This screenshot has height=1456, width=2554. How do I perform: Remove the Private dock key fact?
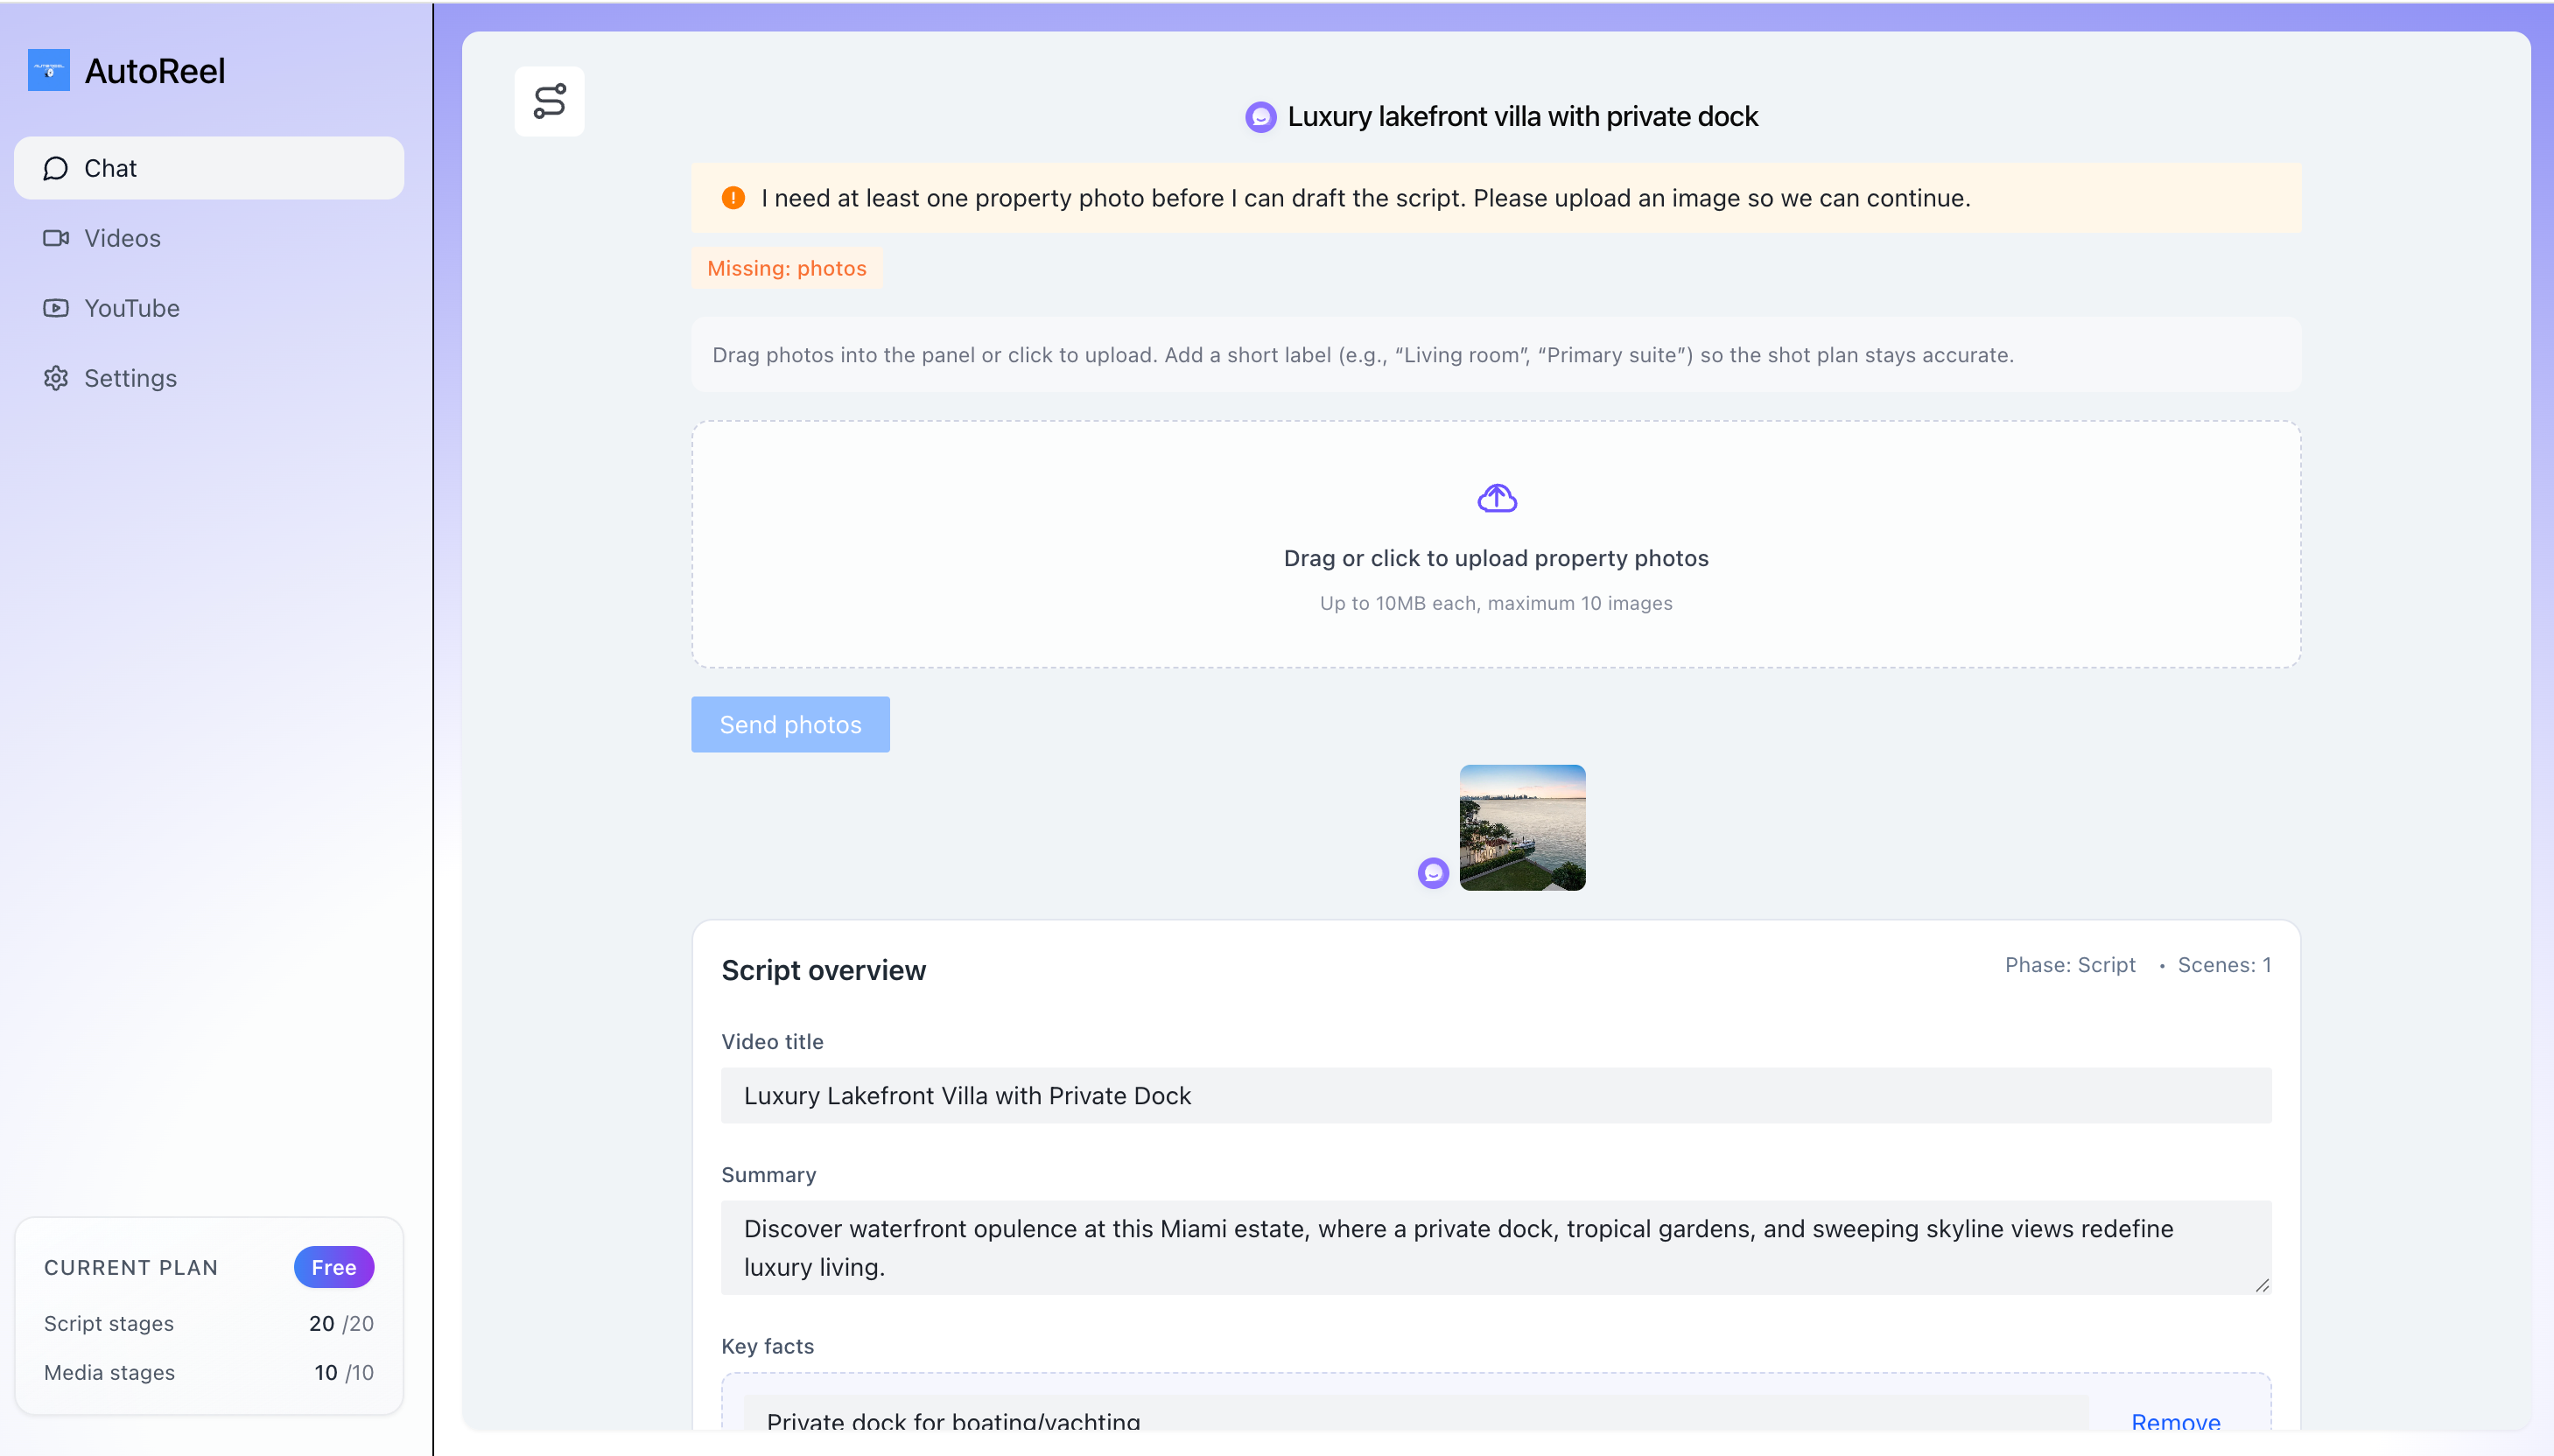pyautogui.click(x=2175, y=1420)
